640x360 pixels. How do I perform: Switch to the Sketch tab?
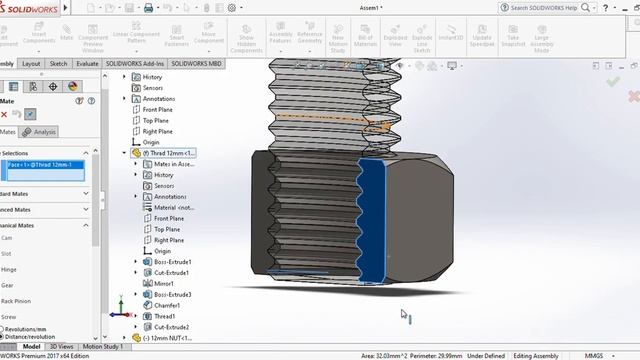point(58,64)
